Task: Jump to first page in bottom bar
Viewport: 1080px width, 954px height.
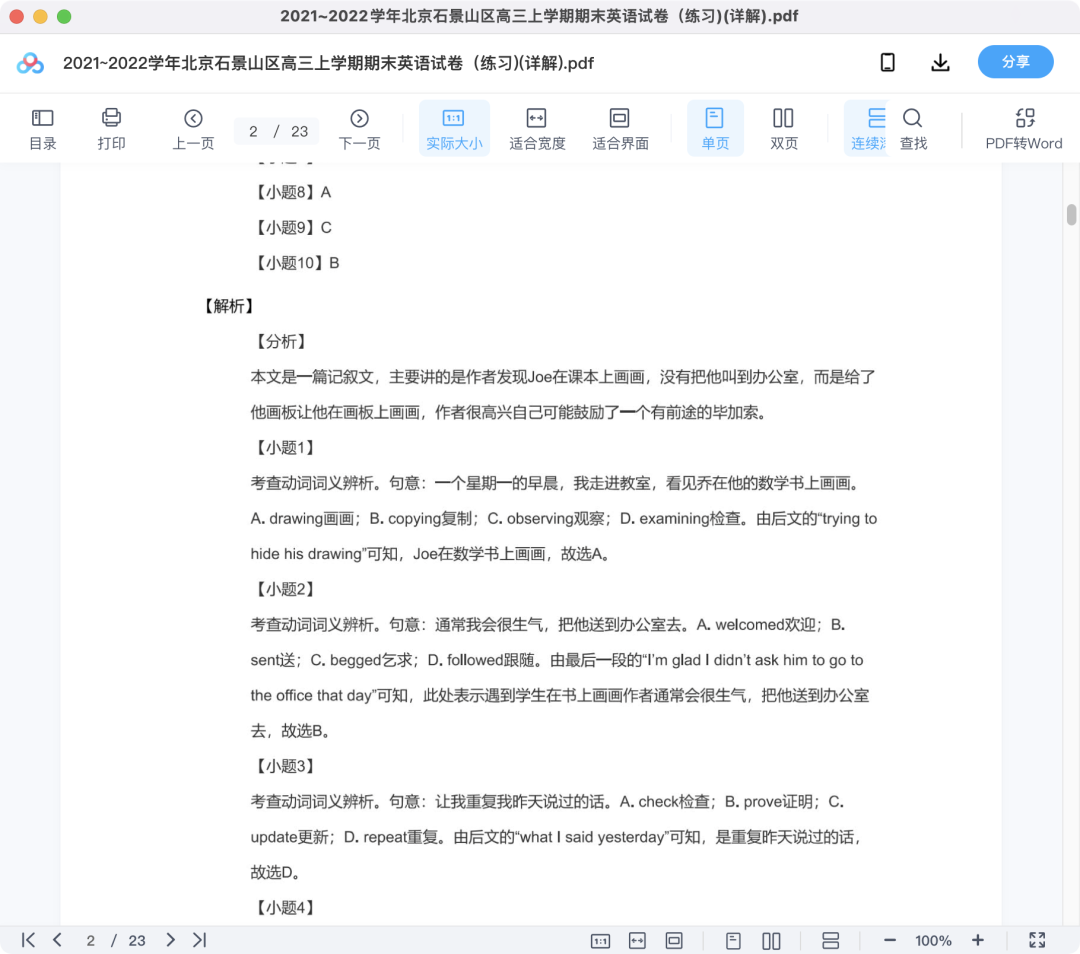Action: pos(28,940)
